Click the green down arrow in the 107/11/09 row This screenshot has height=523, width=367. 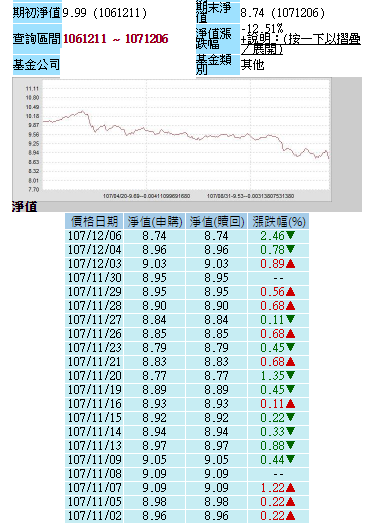291,459
